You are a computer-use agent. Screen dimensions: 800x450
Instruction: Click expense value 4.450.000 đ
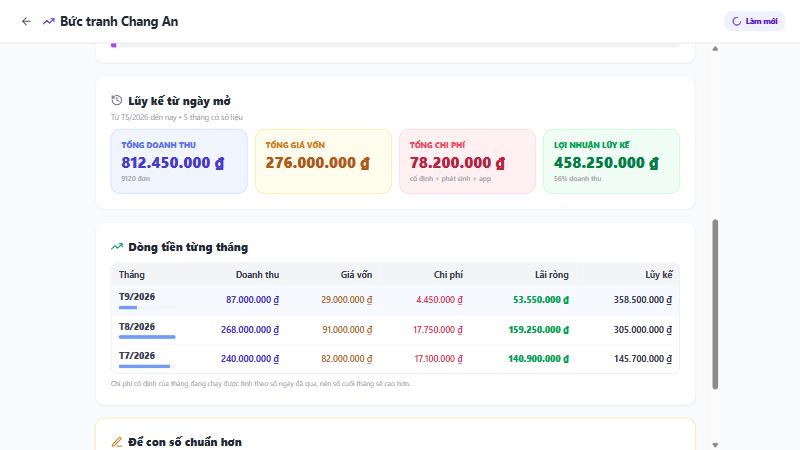click(x=439, y=299)
